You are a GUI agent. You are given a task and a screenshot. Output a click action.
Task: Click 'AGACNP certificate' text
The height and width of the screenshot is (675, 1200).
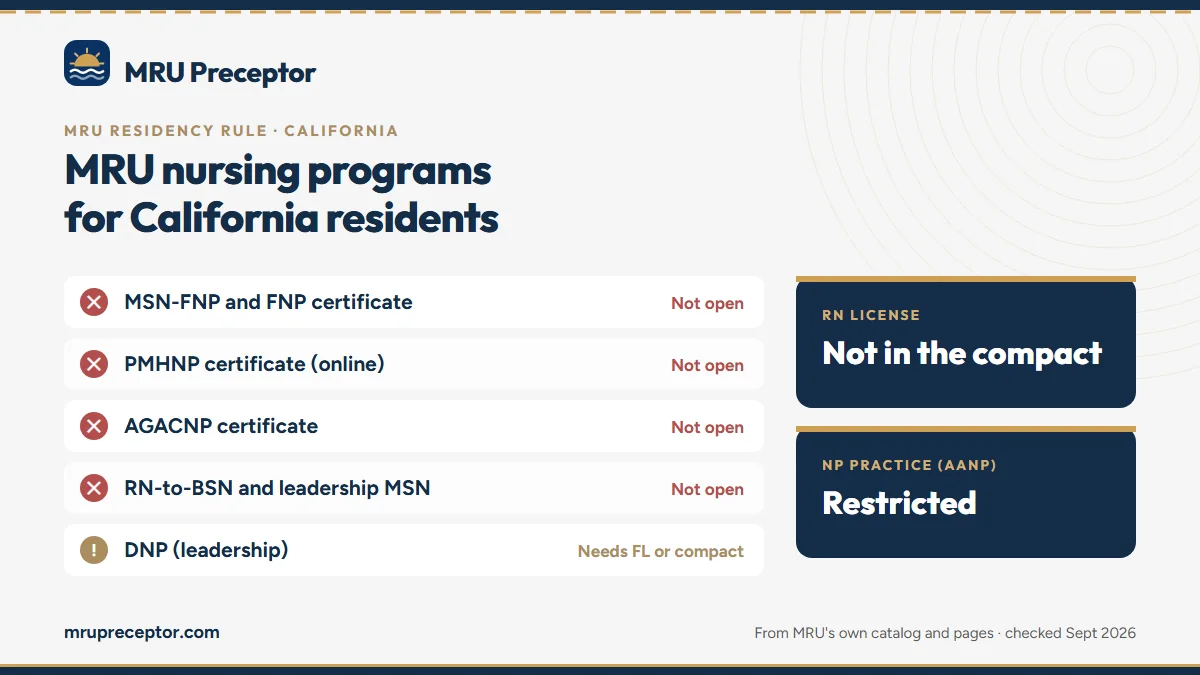coord(221,426)
